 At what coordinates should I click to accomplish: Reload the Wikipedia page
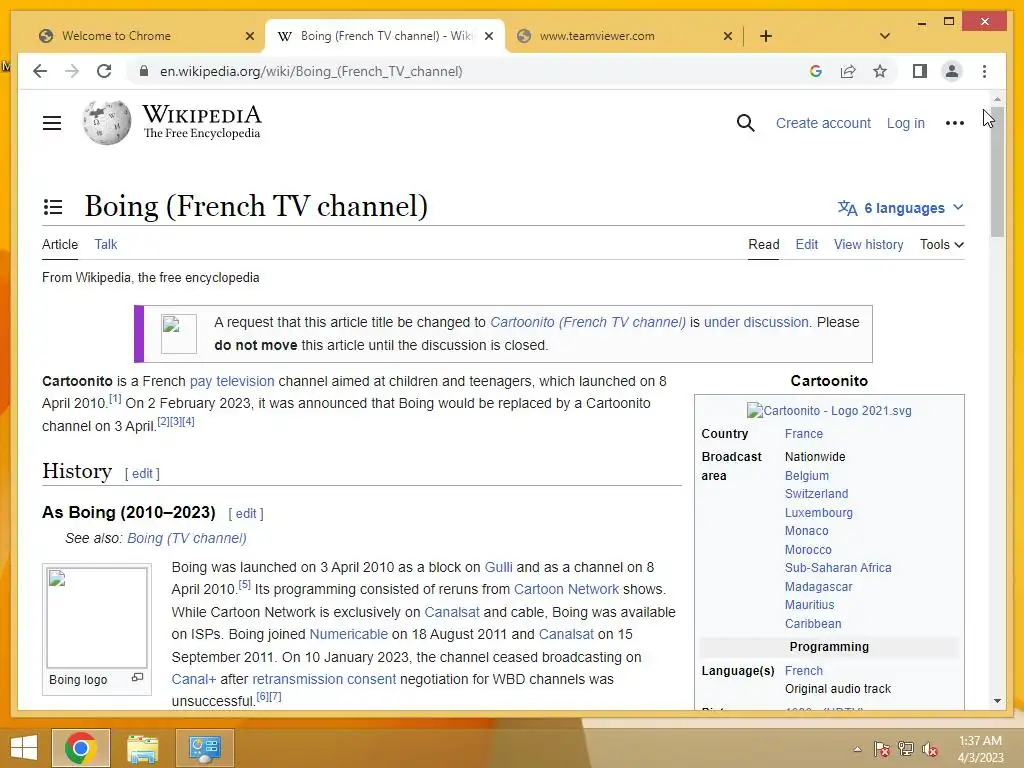[x=104, y=71]
